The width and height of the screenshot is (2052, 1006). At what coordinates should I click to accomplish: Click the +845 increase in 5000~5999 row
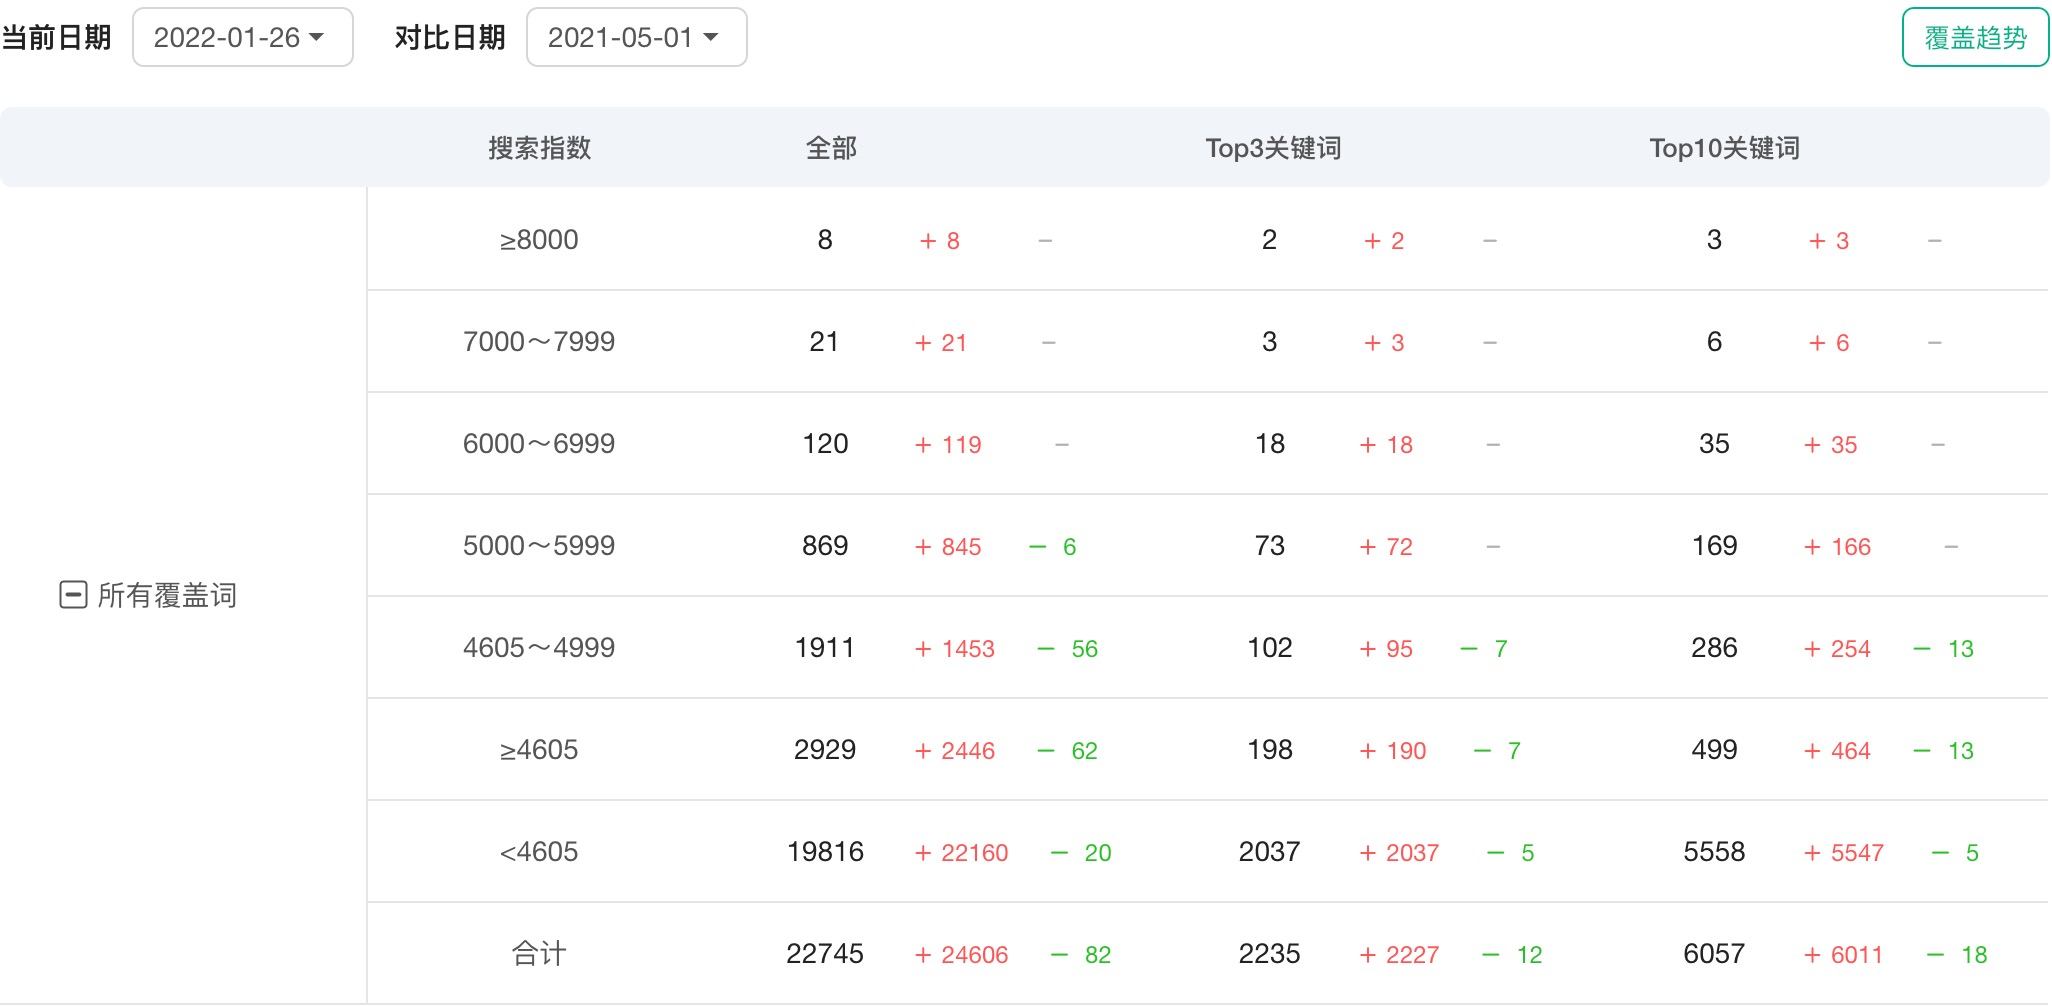[x=948, y=547]
